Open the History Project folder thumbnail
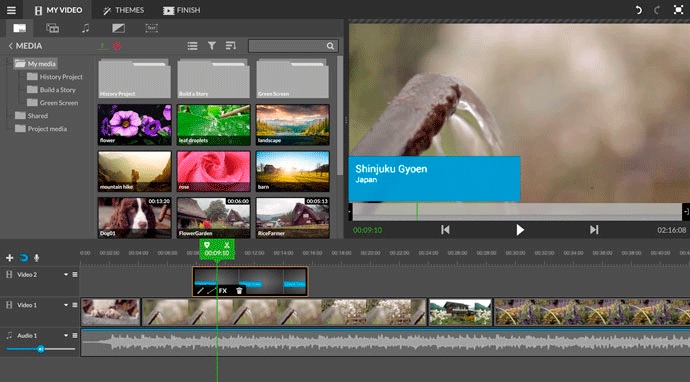Viewport: 690px width, 382px height. pyautogui.click(x=134, y=78)
